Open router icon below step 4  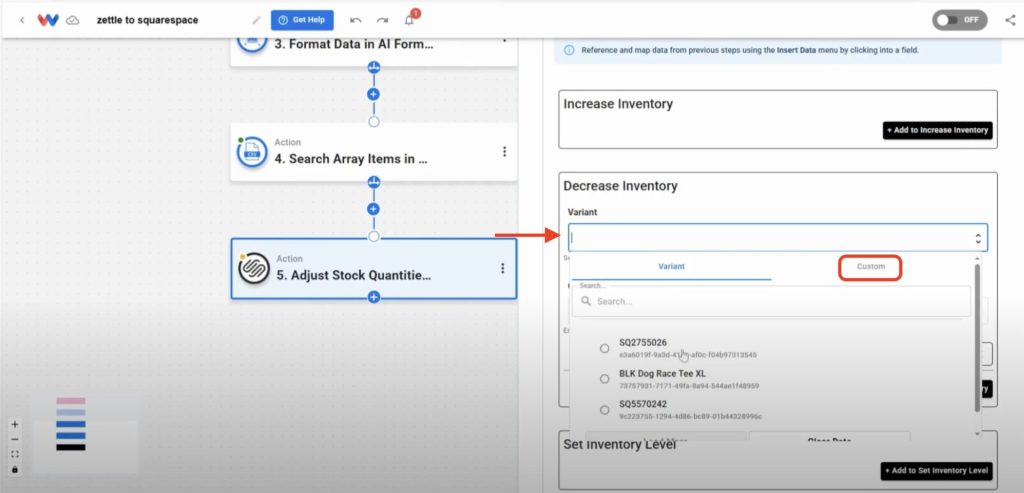(x=374, y=182)
